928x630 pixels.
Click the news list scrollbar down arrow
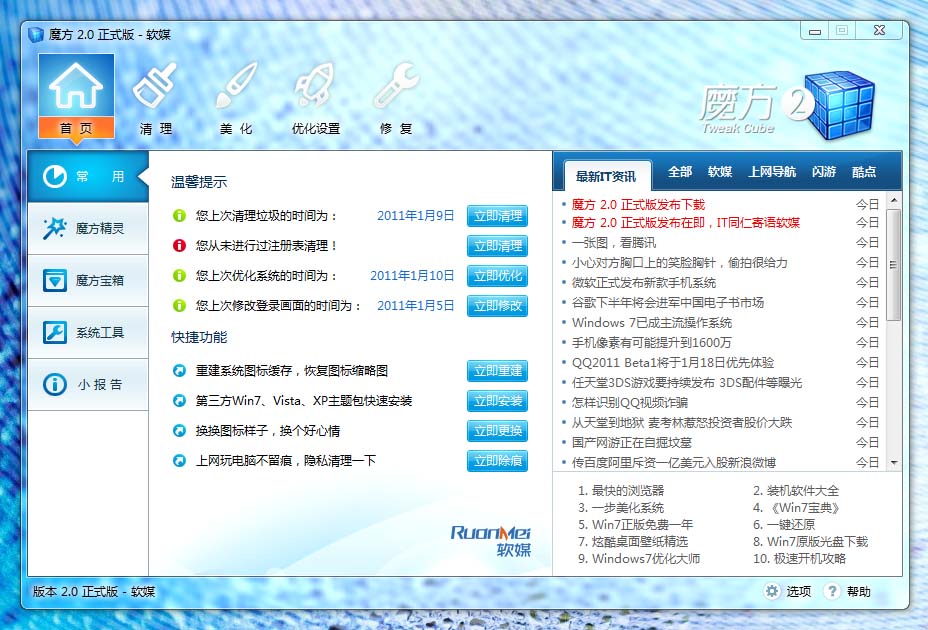(x=893, y=462)
